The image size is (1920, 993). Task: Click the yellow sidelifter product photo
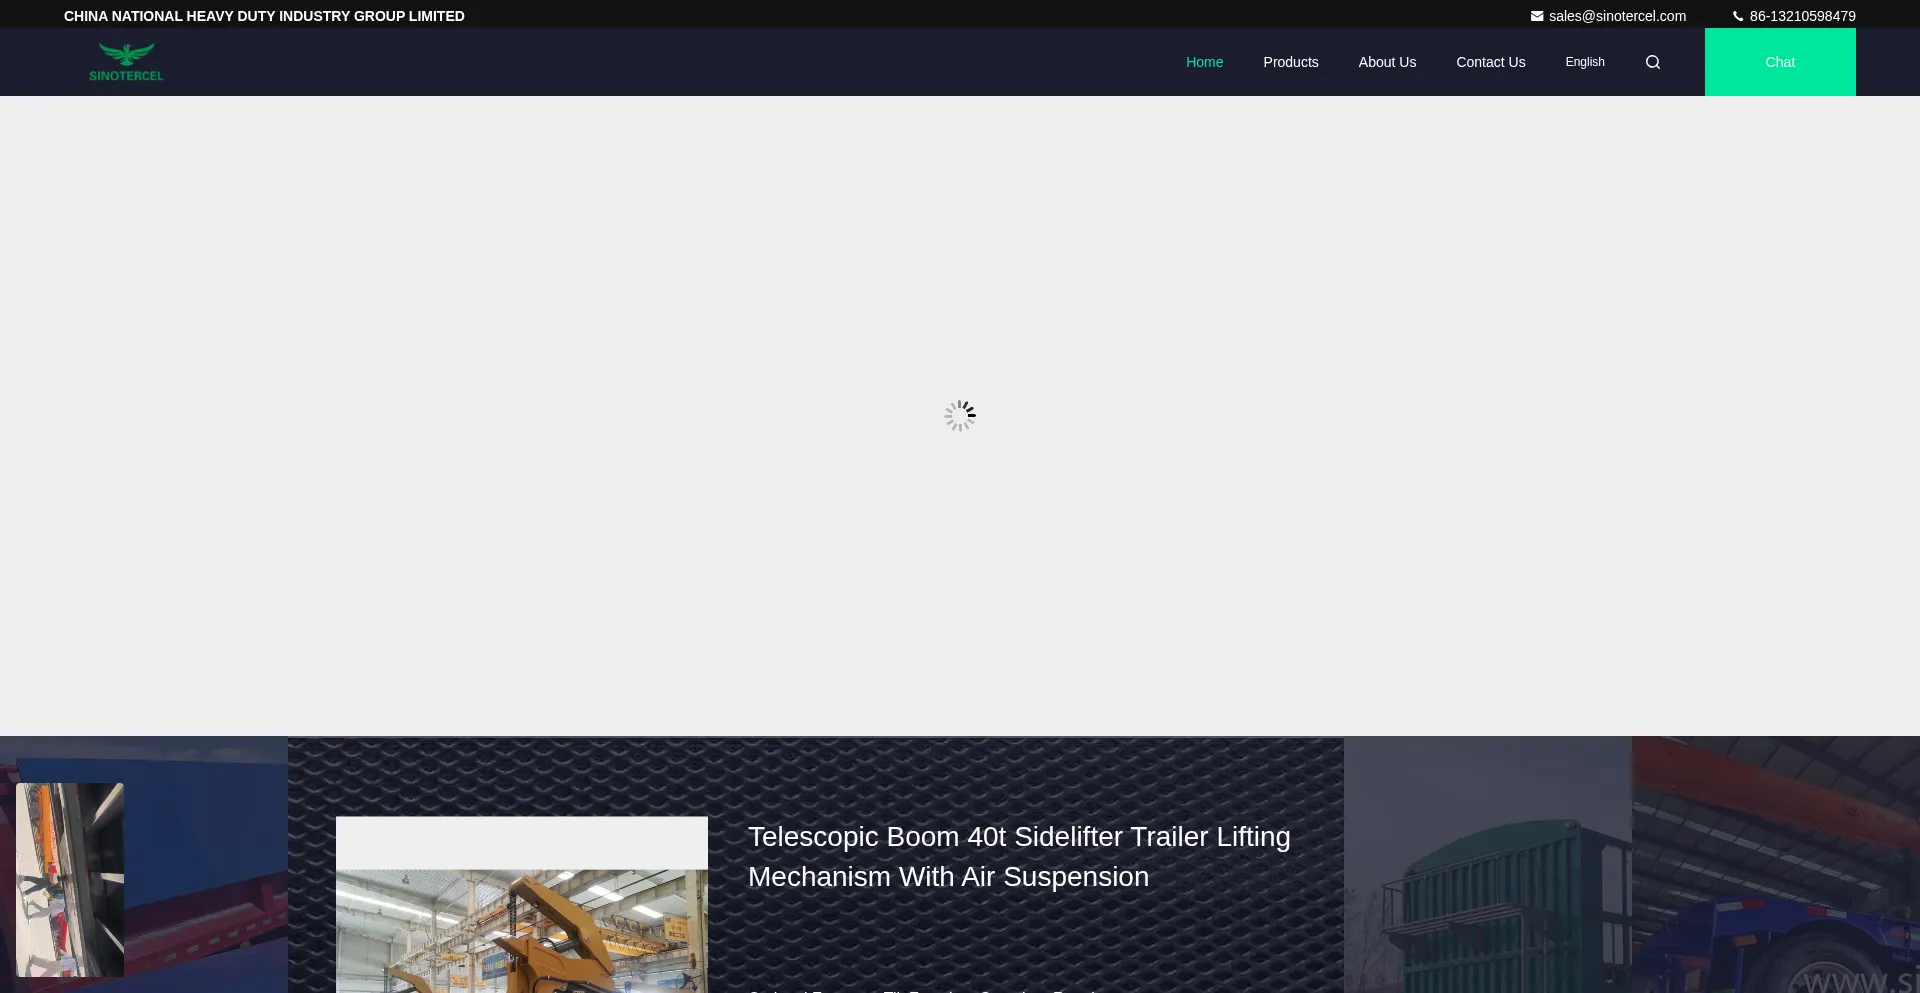point(521,930)
